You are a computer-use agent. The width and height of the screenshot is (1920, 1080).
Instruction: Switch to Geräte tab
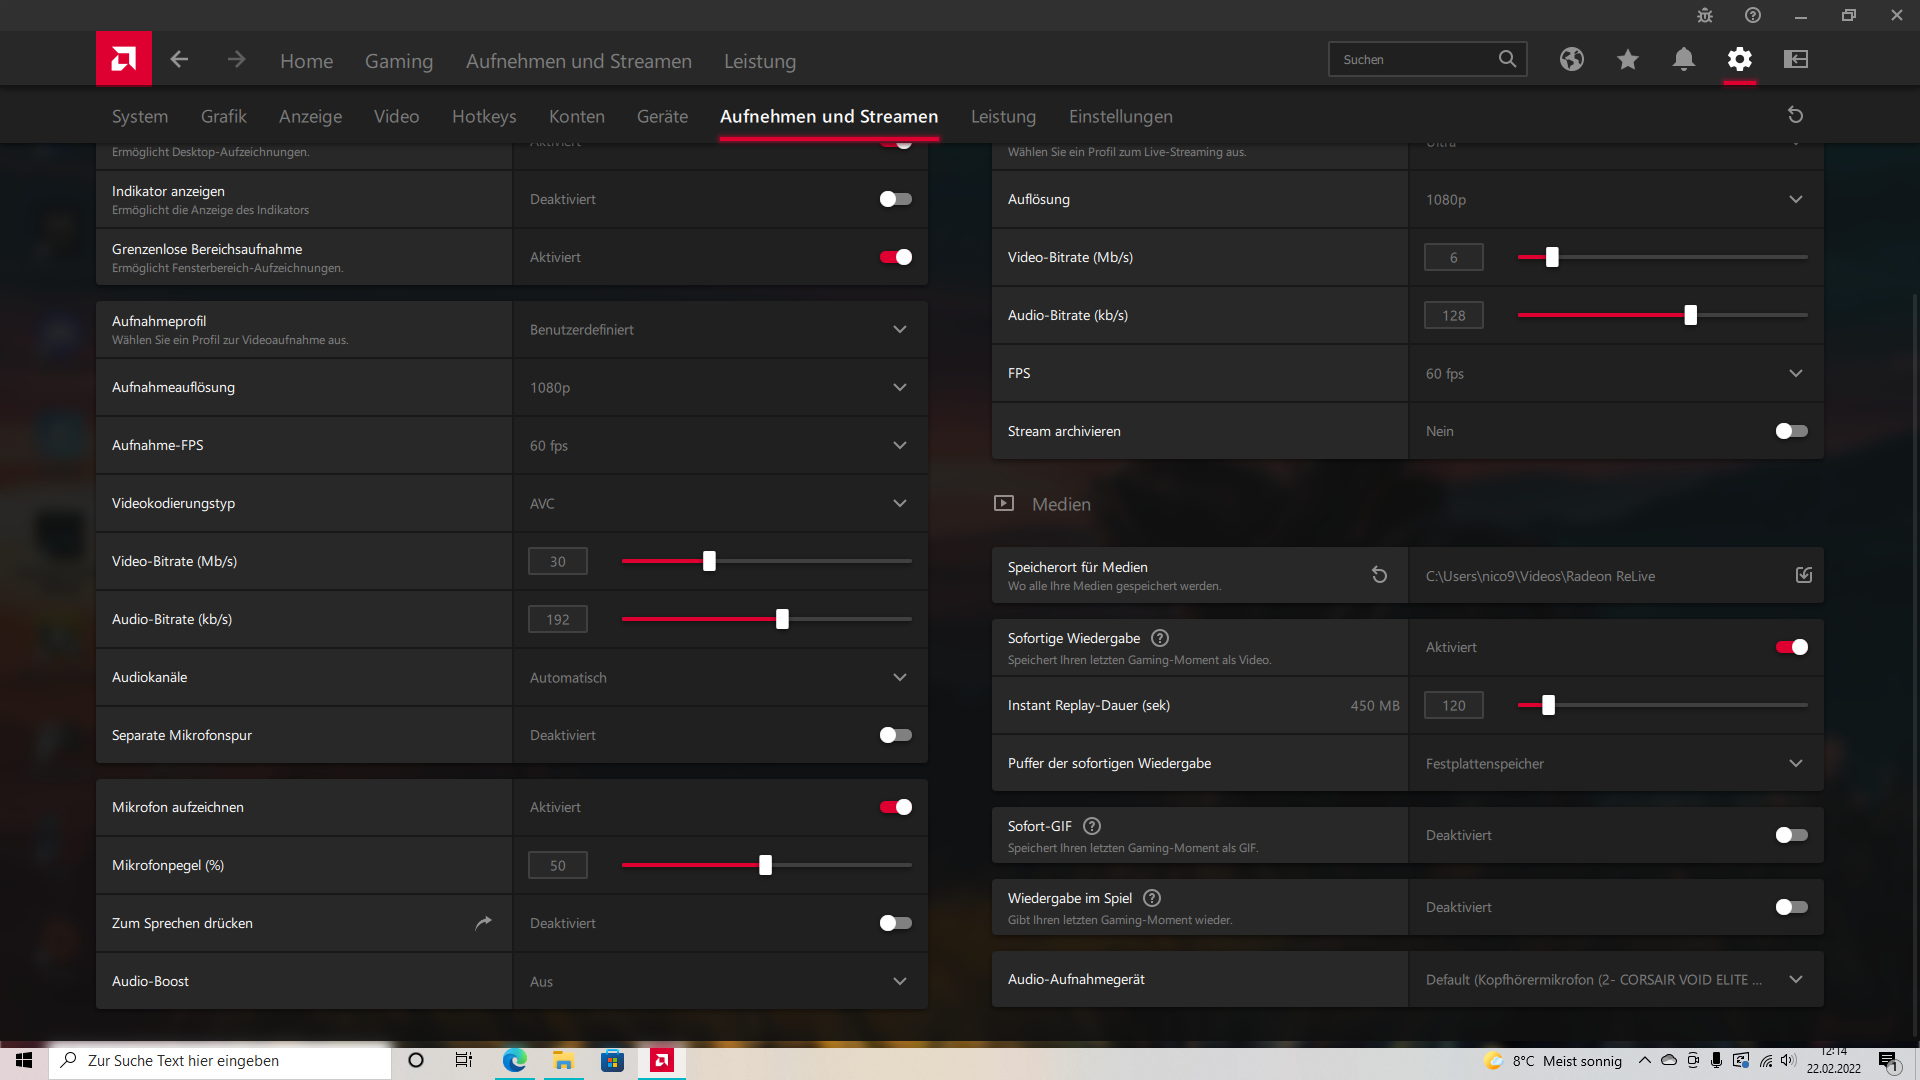click(662, 116)
